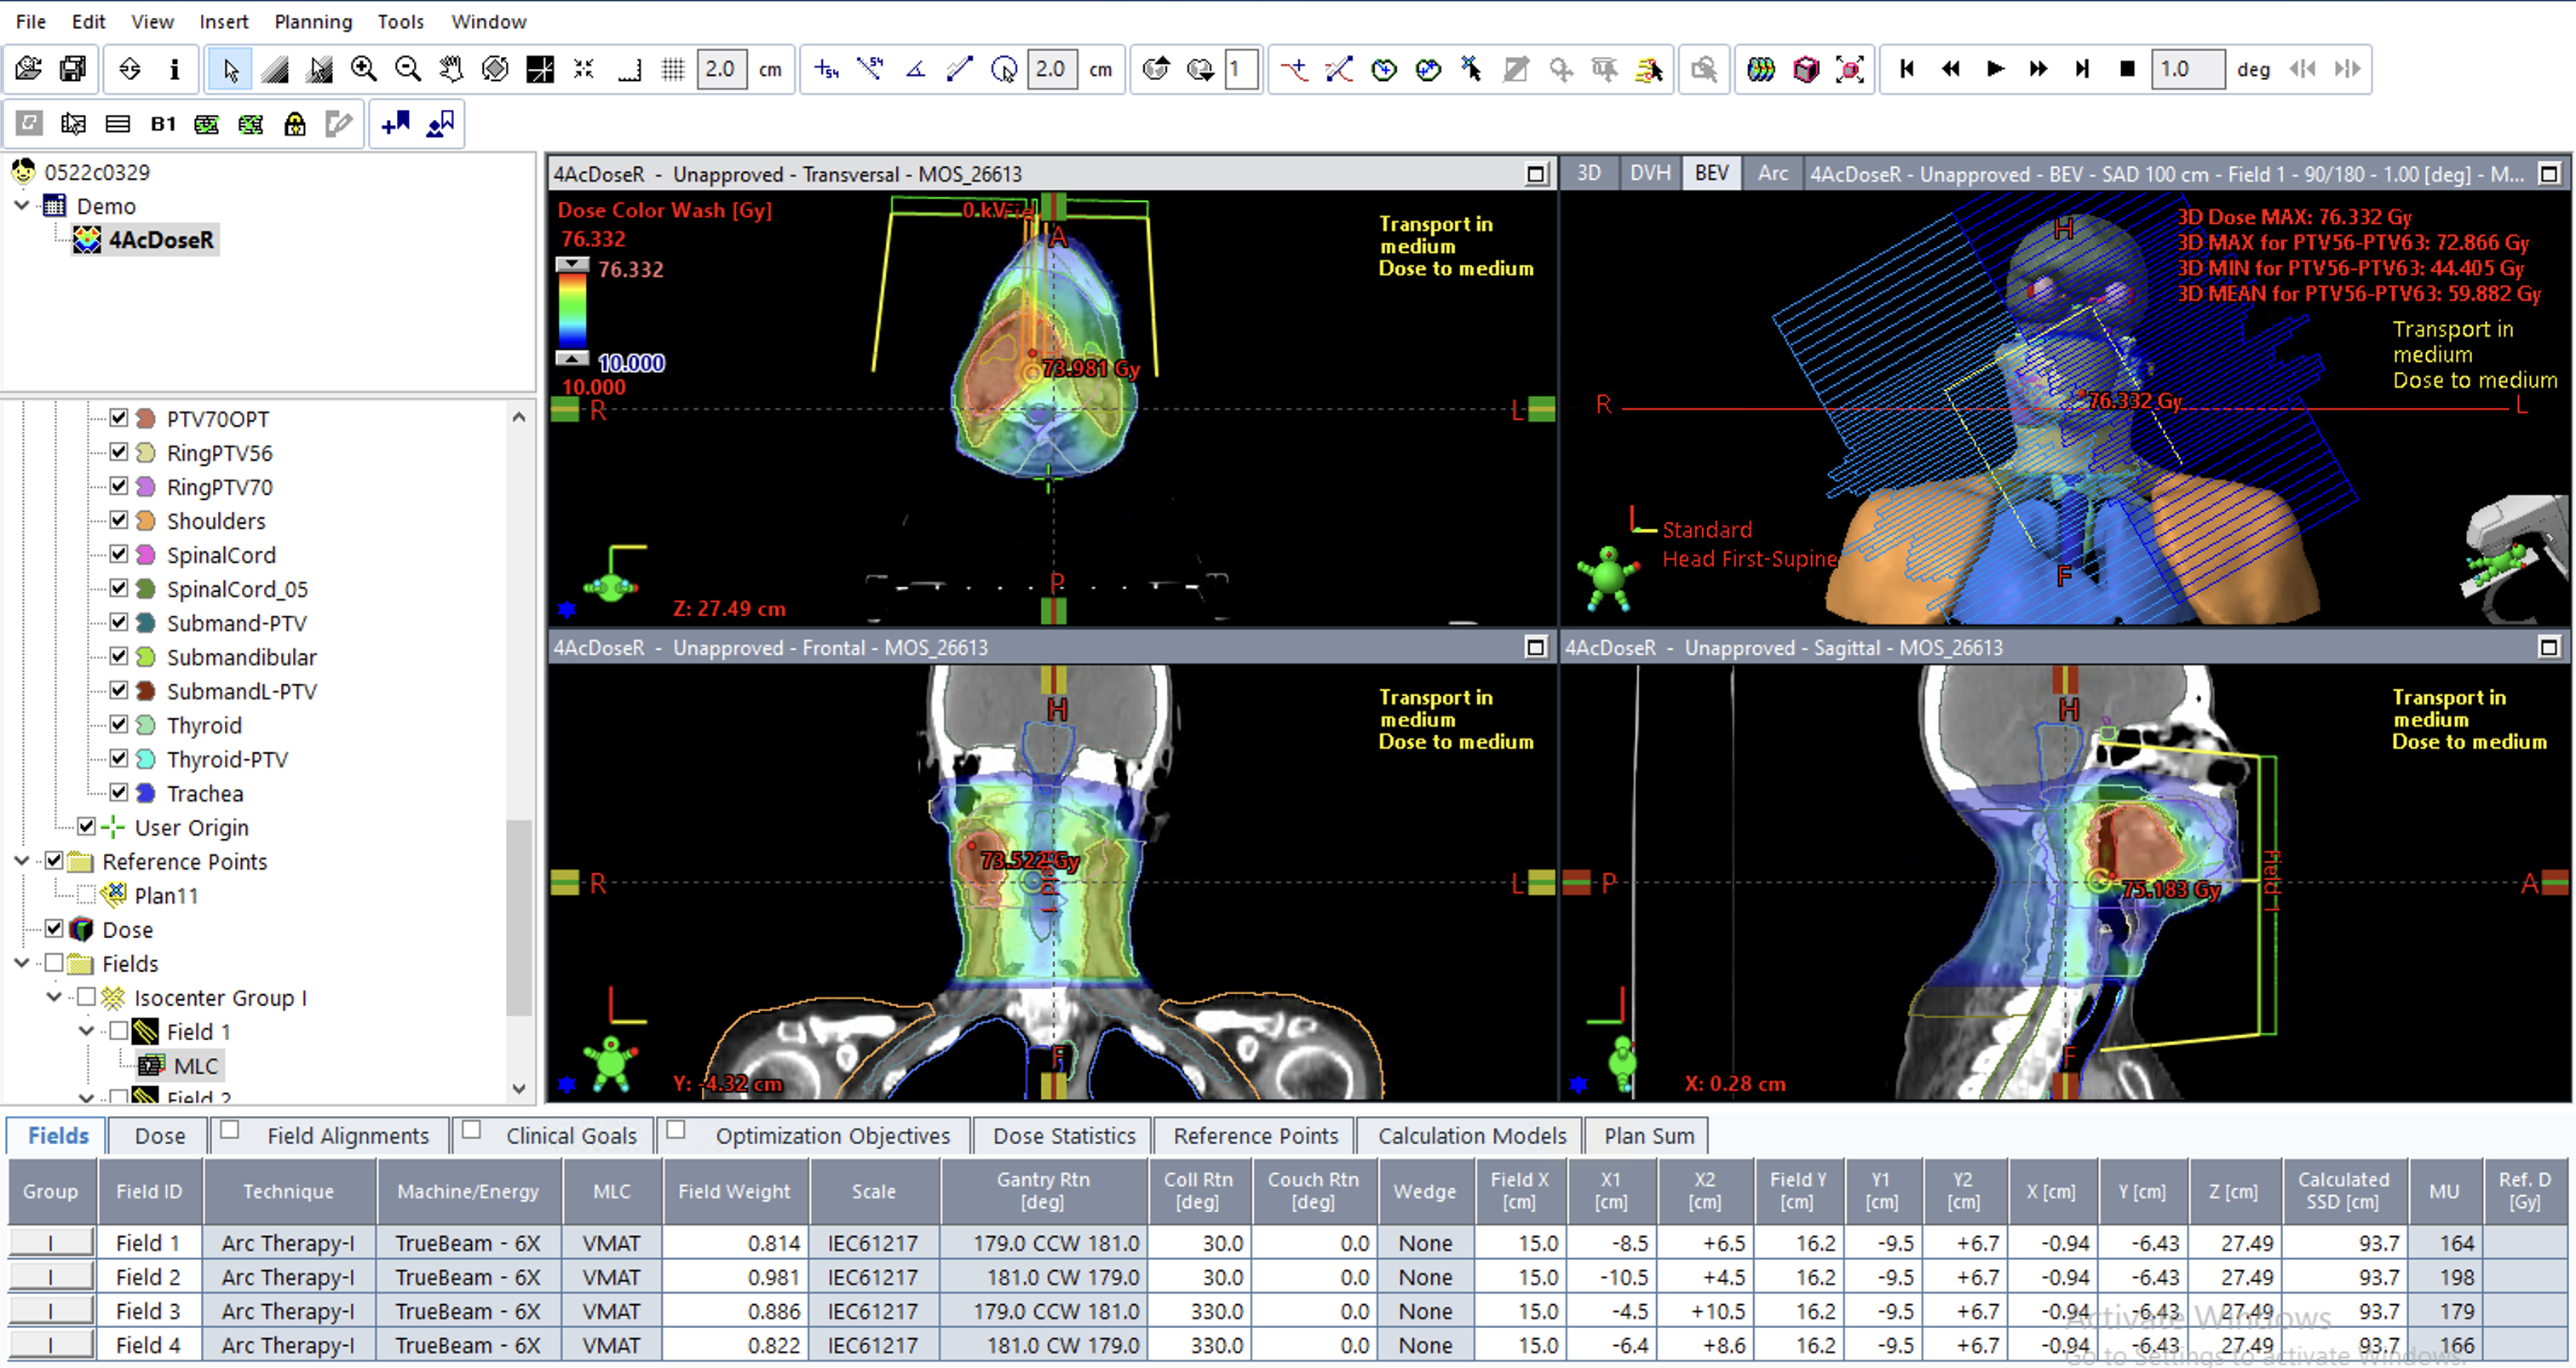Image resolution: width=2576 pixels, height=1368 pixels.
Task: Click the add bookmark icon
Action: [x=395, y=123]
